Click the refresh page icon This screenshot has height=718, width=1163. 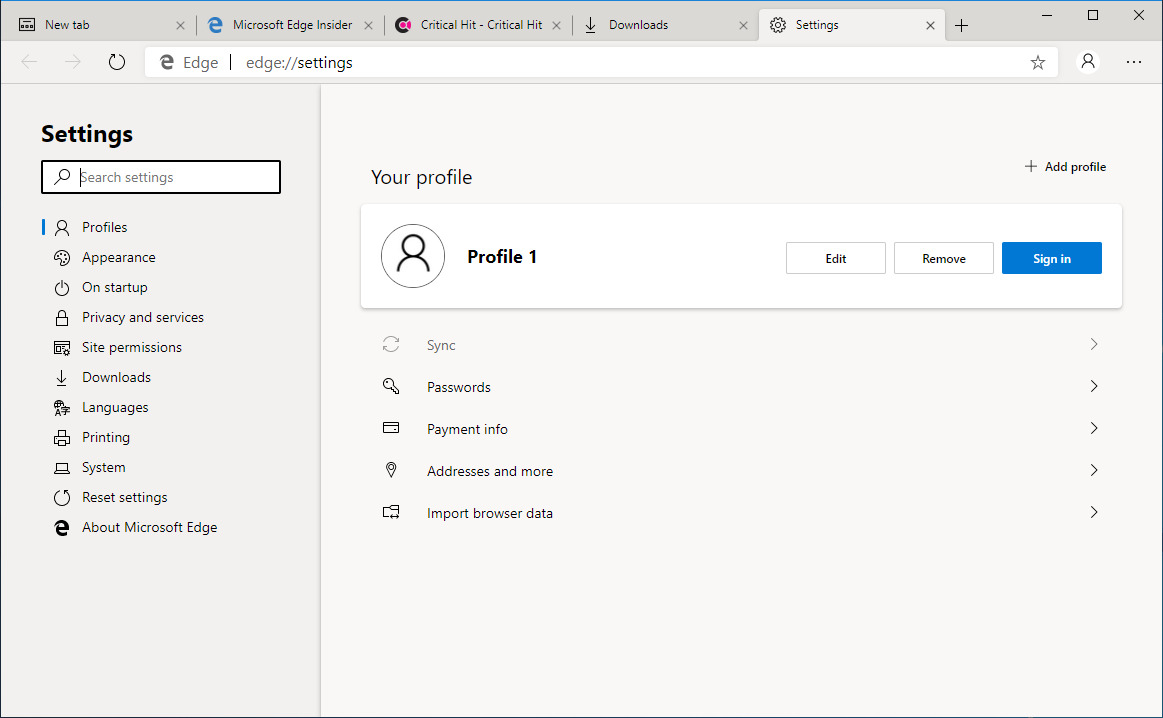coord(117,62)
